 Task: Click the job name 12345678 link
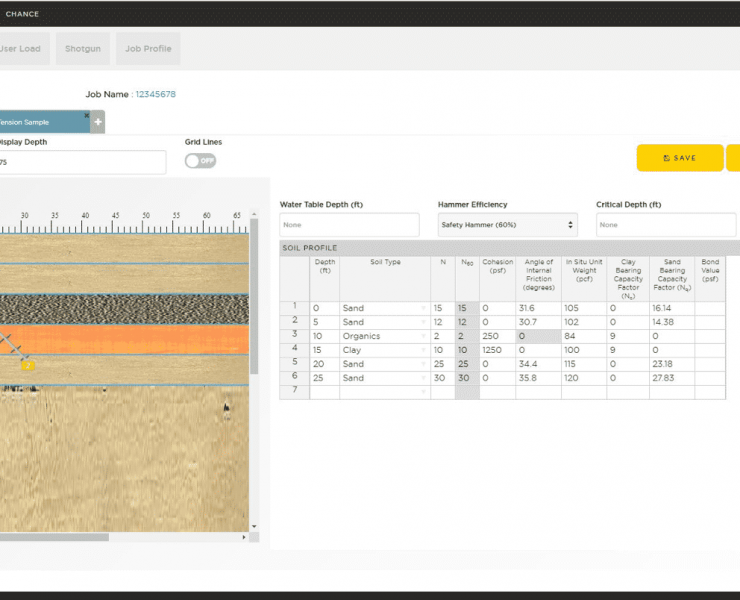pyautogui.click(x=155, y=94)
